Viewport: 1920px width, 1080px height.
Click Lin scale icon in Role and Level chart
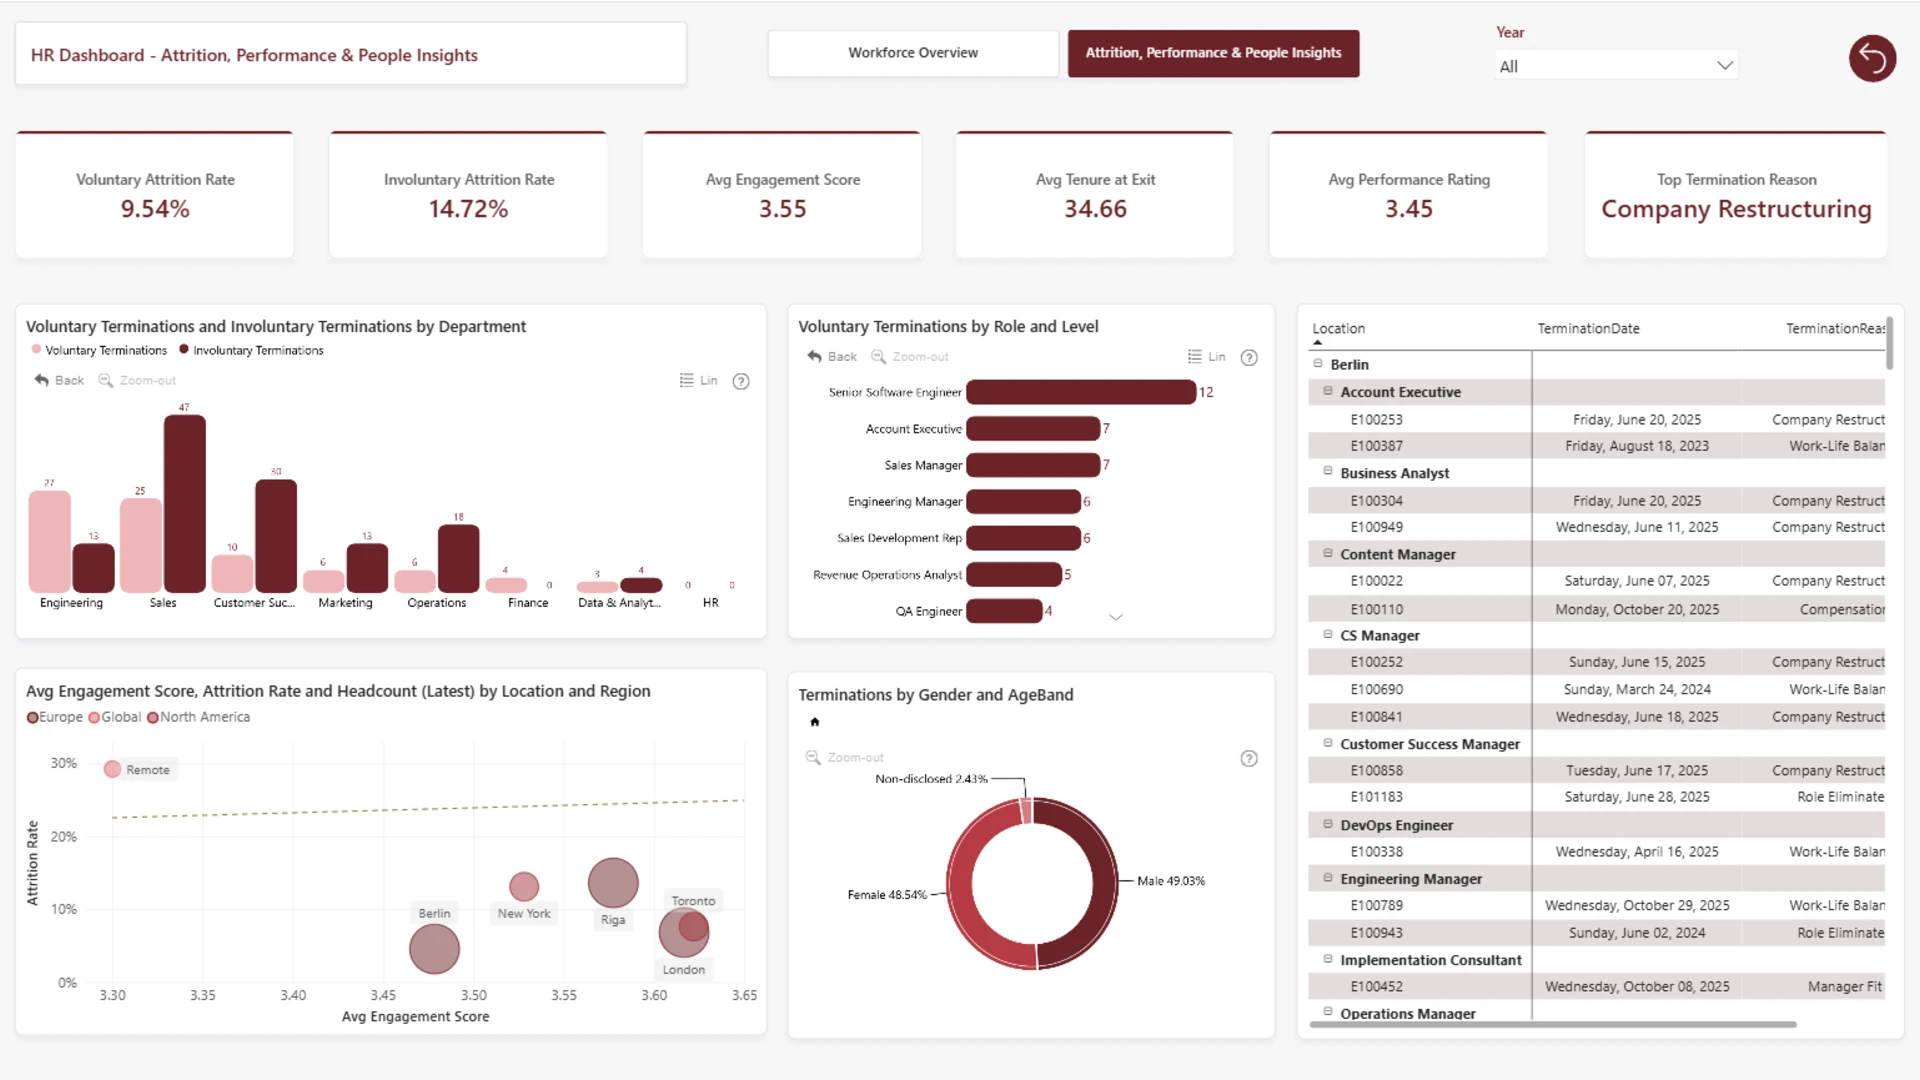1206,357
